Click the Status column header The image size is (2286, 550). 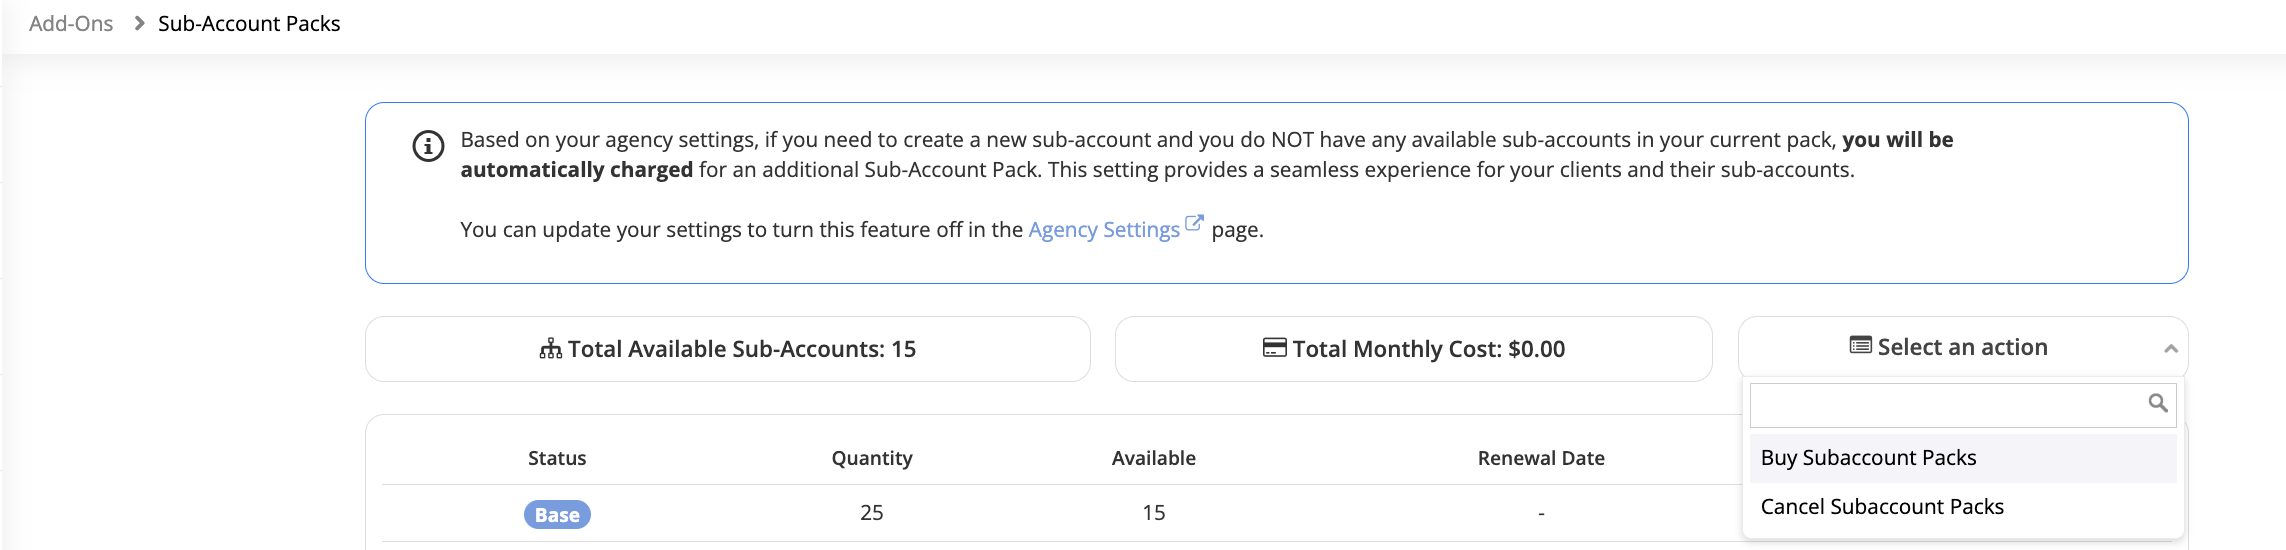tap(557, 458)
